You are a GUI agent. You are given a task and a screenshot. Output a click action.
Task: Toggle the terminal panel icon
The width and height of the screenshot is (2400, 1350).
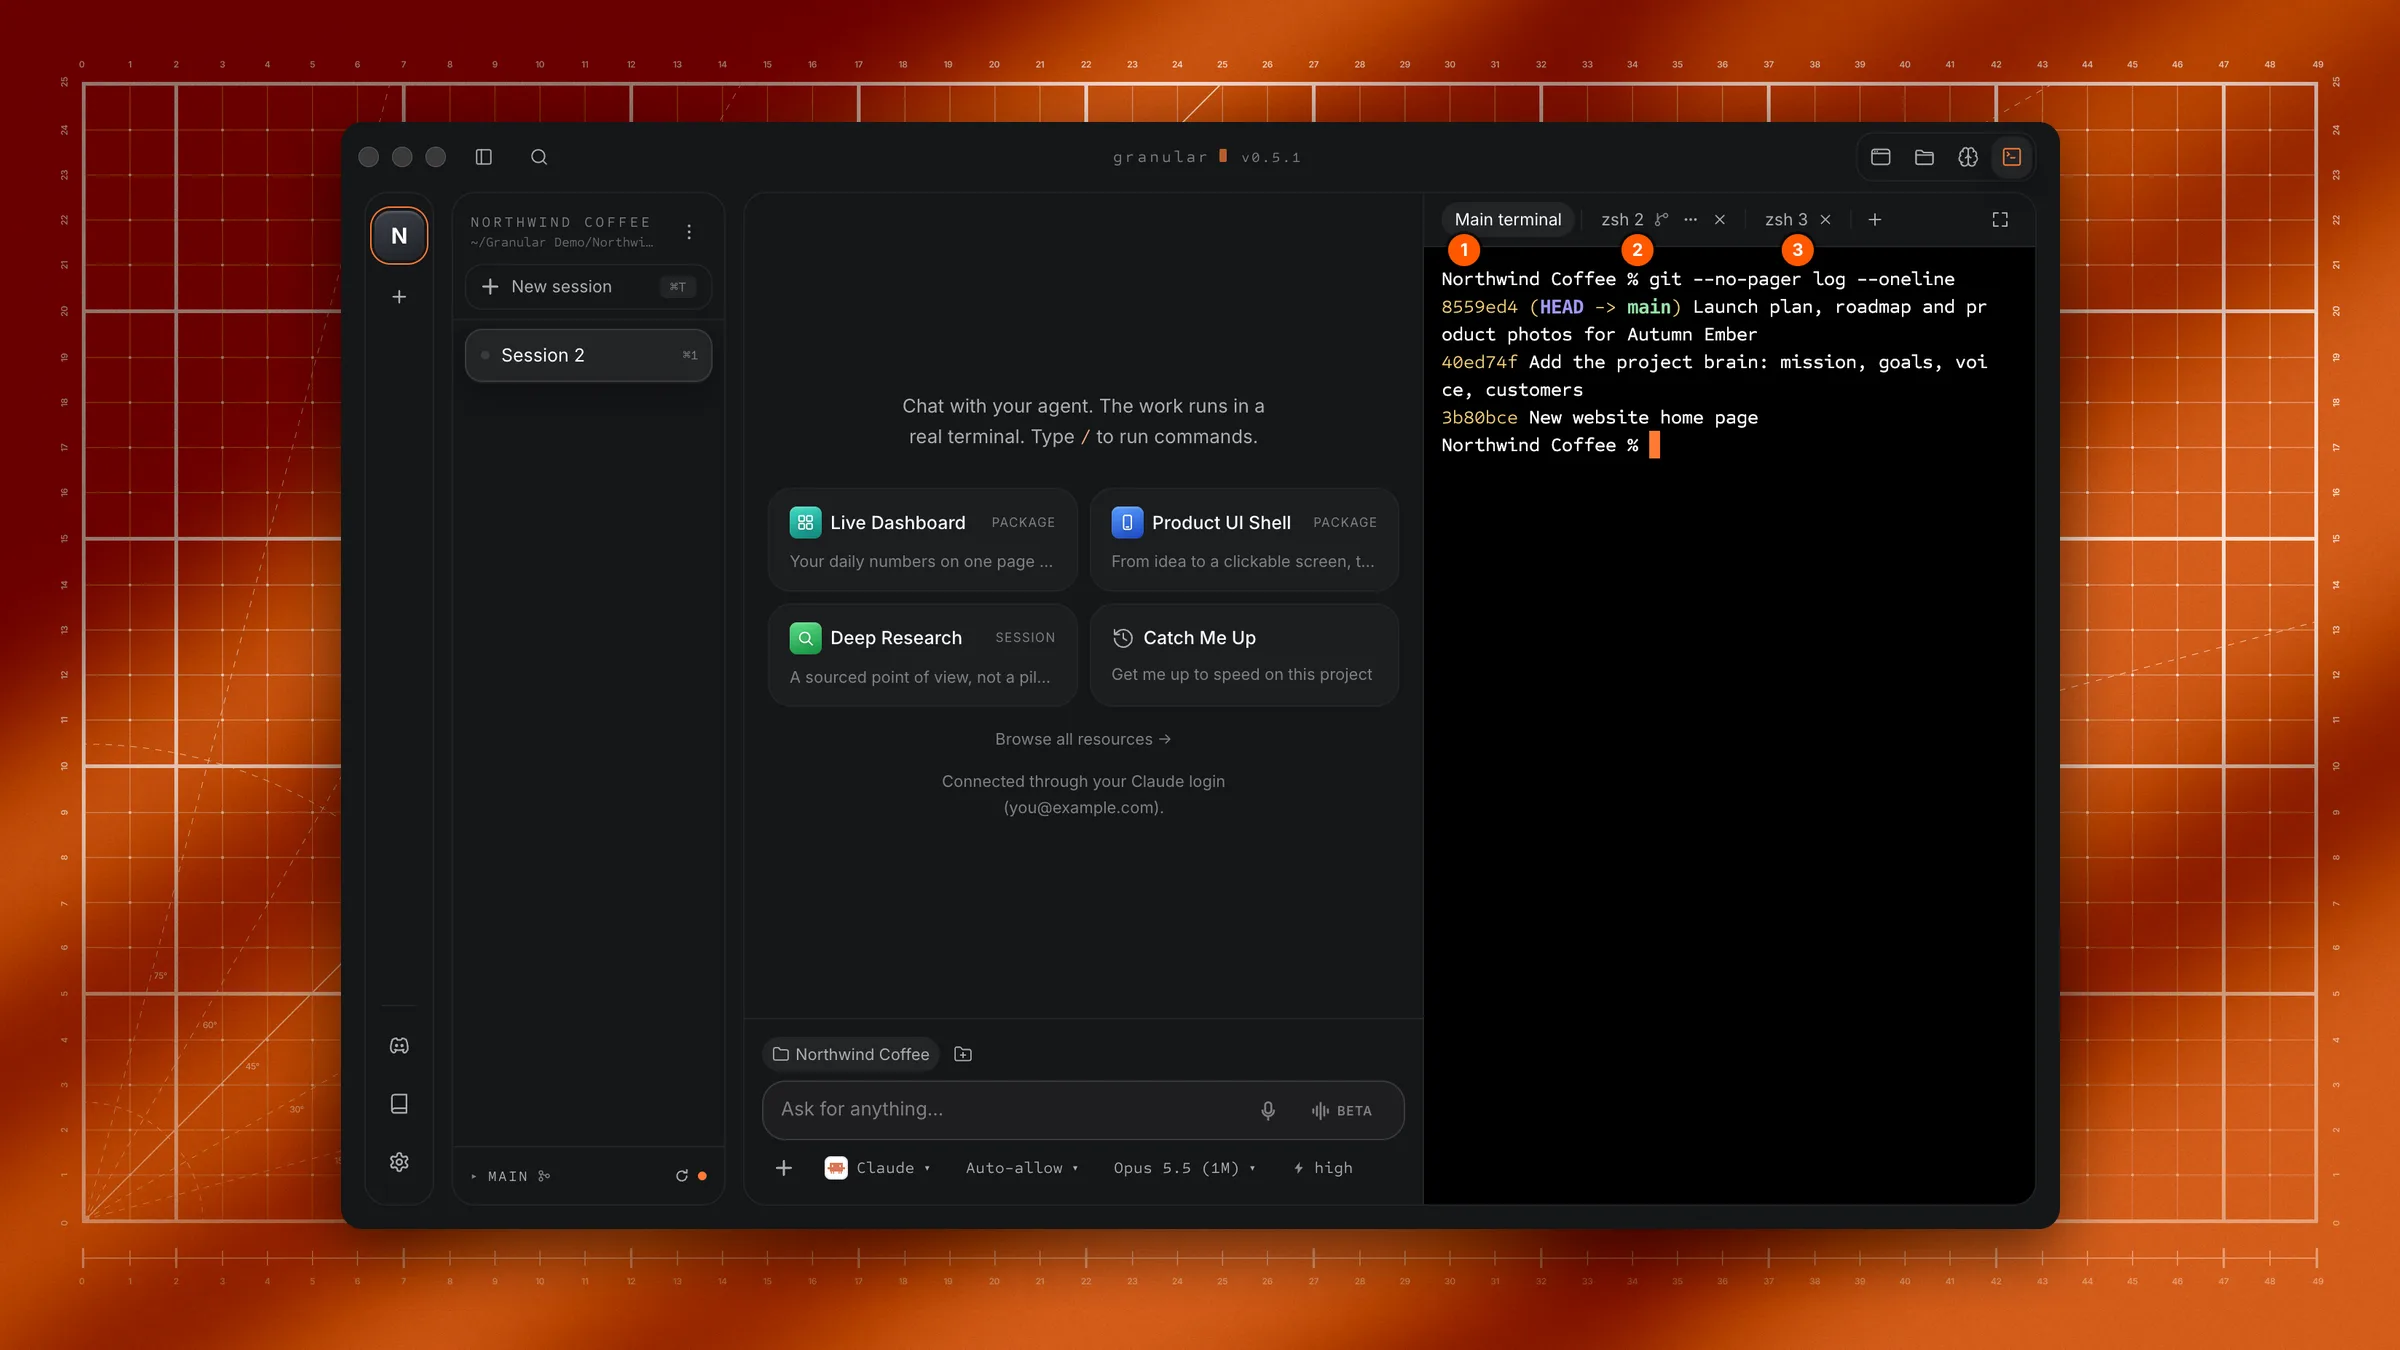click(2012, 157)
